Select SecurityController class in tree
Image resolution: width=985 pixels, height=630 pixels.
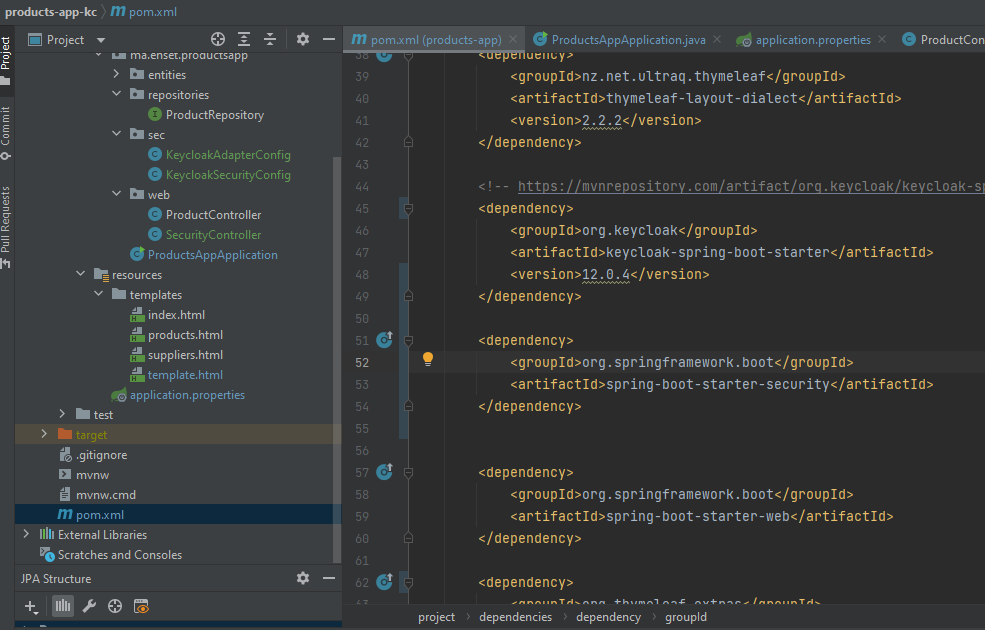point(214,235)
